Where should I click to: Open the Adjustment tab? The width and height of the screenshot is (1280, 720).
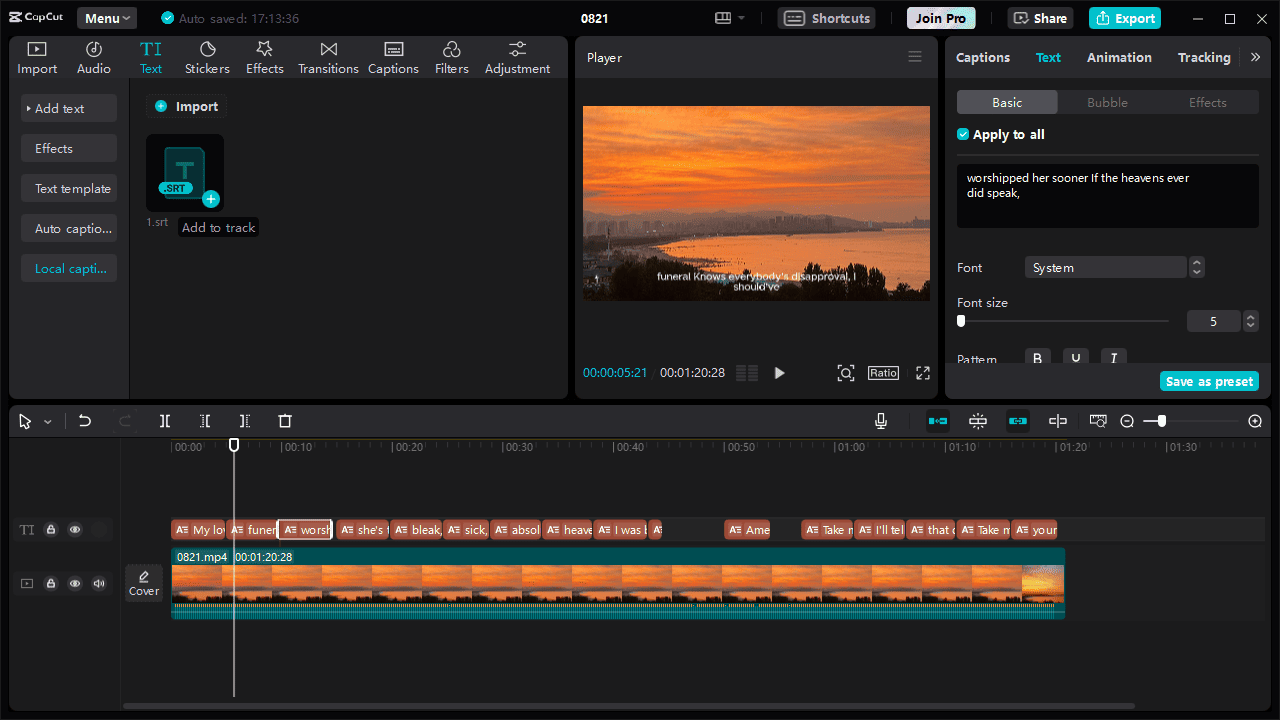517,58
